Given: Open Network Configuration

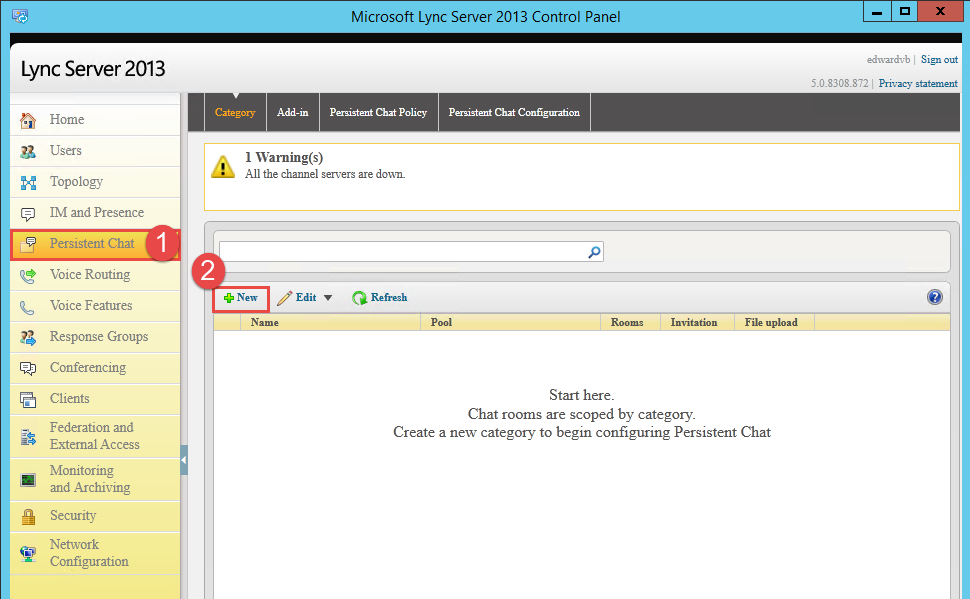Looking at the screenshot, I should (95, 553).
